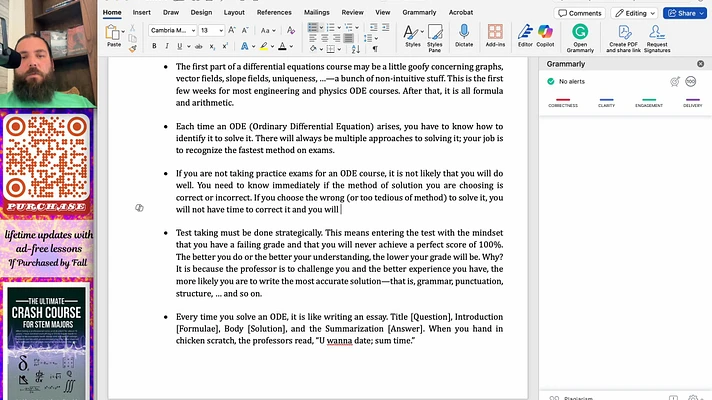This screenshot has height=400, width=712.
Task: Align text left
Action: 312,39
